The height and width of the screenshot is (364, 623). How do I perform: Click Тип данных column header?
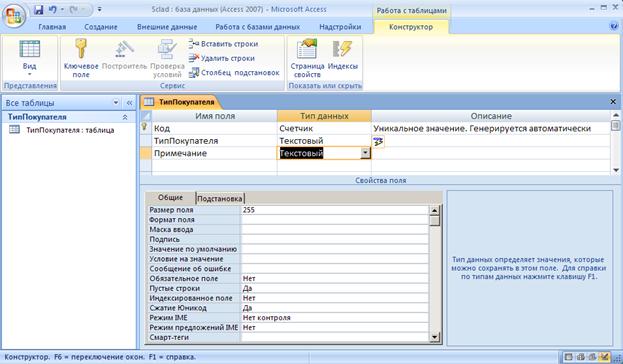click(324, 116)
